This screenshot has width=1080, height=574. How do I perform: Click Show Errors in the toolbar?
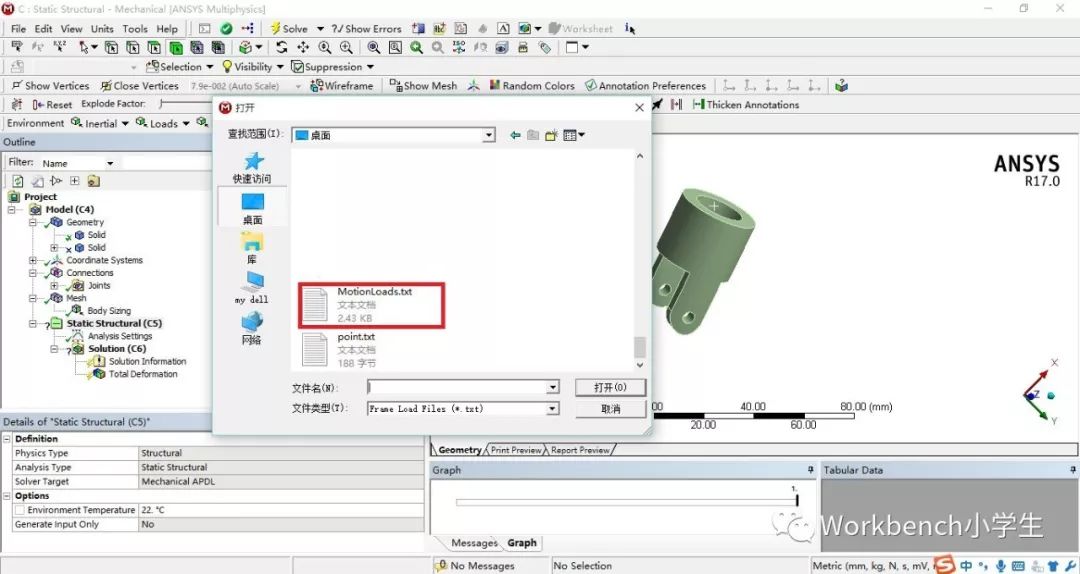tap(366, 28)
